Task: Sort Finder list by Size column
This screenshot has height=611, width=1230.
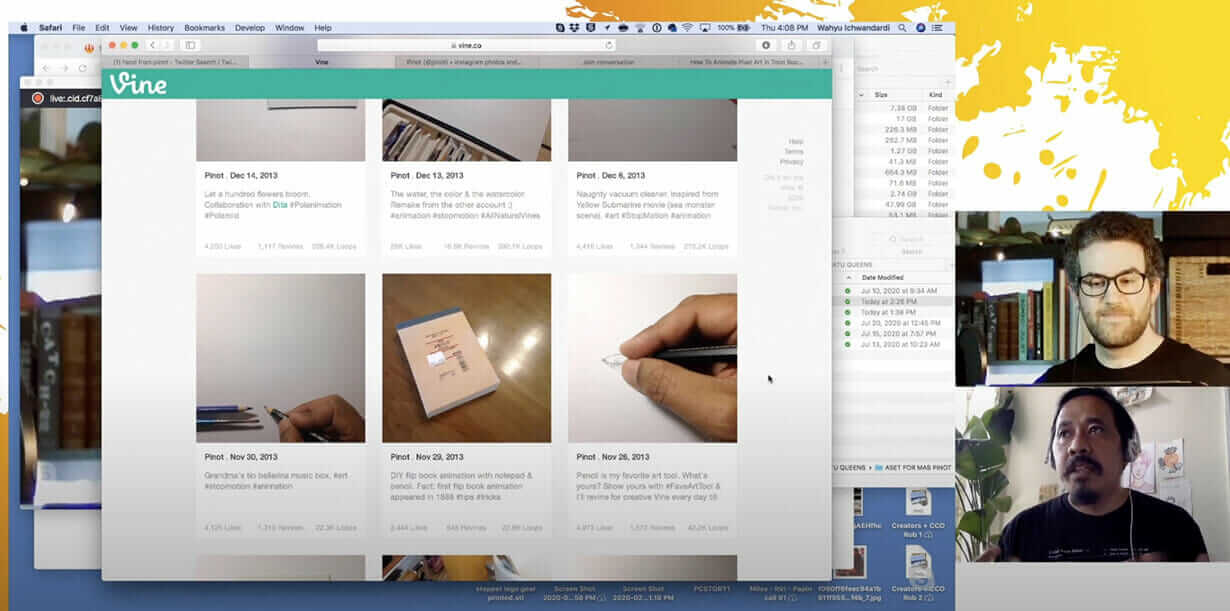Action: pos(881,94)
